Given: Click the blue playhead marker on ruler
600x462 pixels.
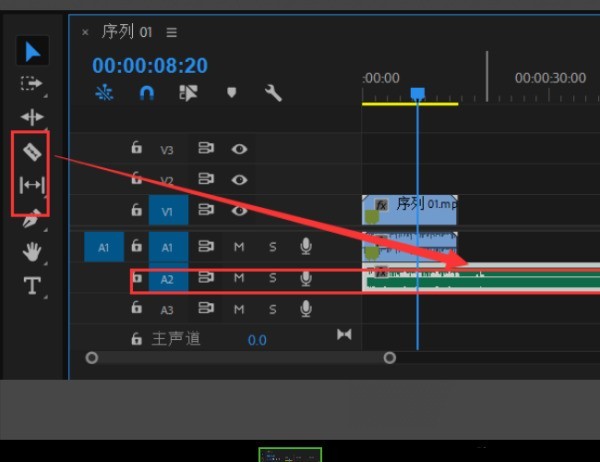Looking at the screenshot, I should (418, 94).
